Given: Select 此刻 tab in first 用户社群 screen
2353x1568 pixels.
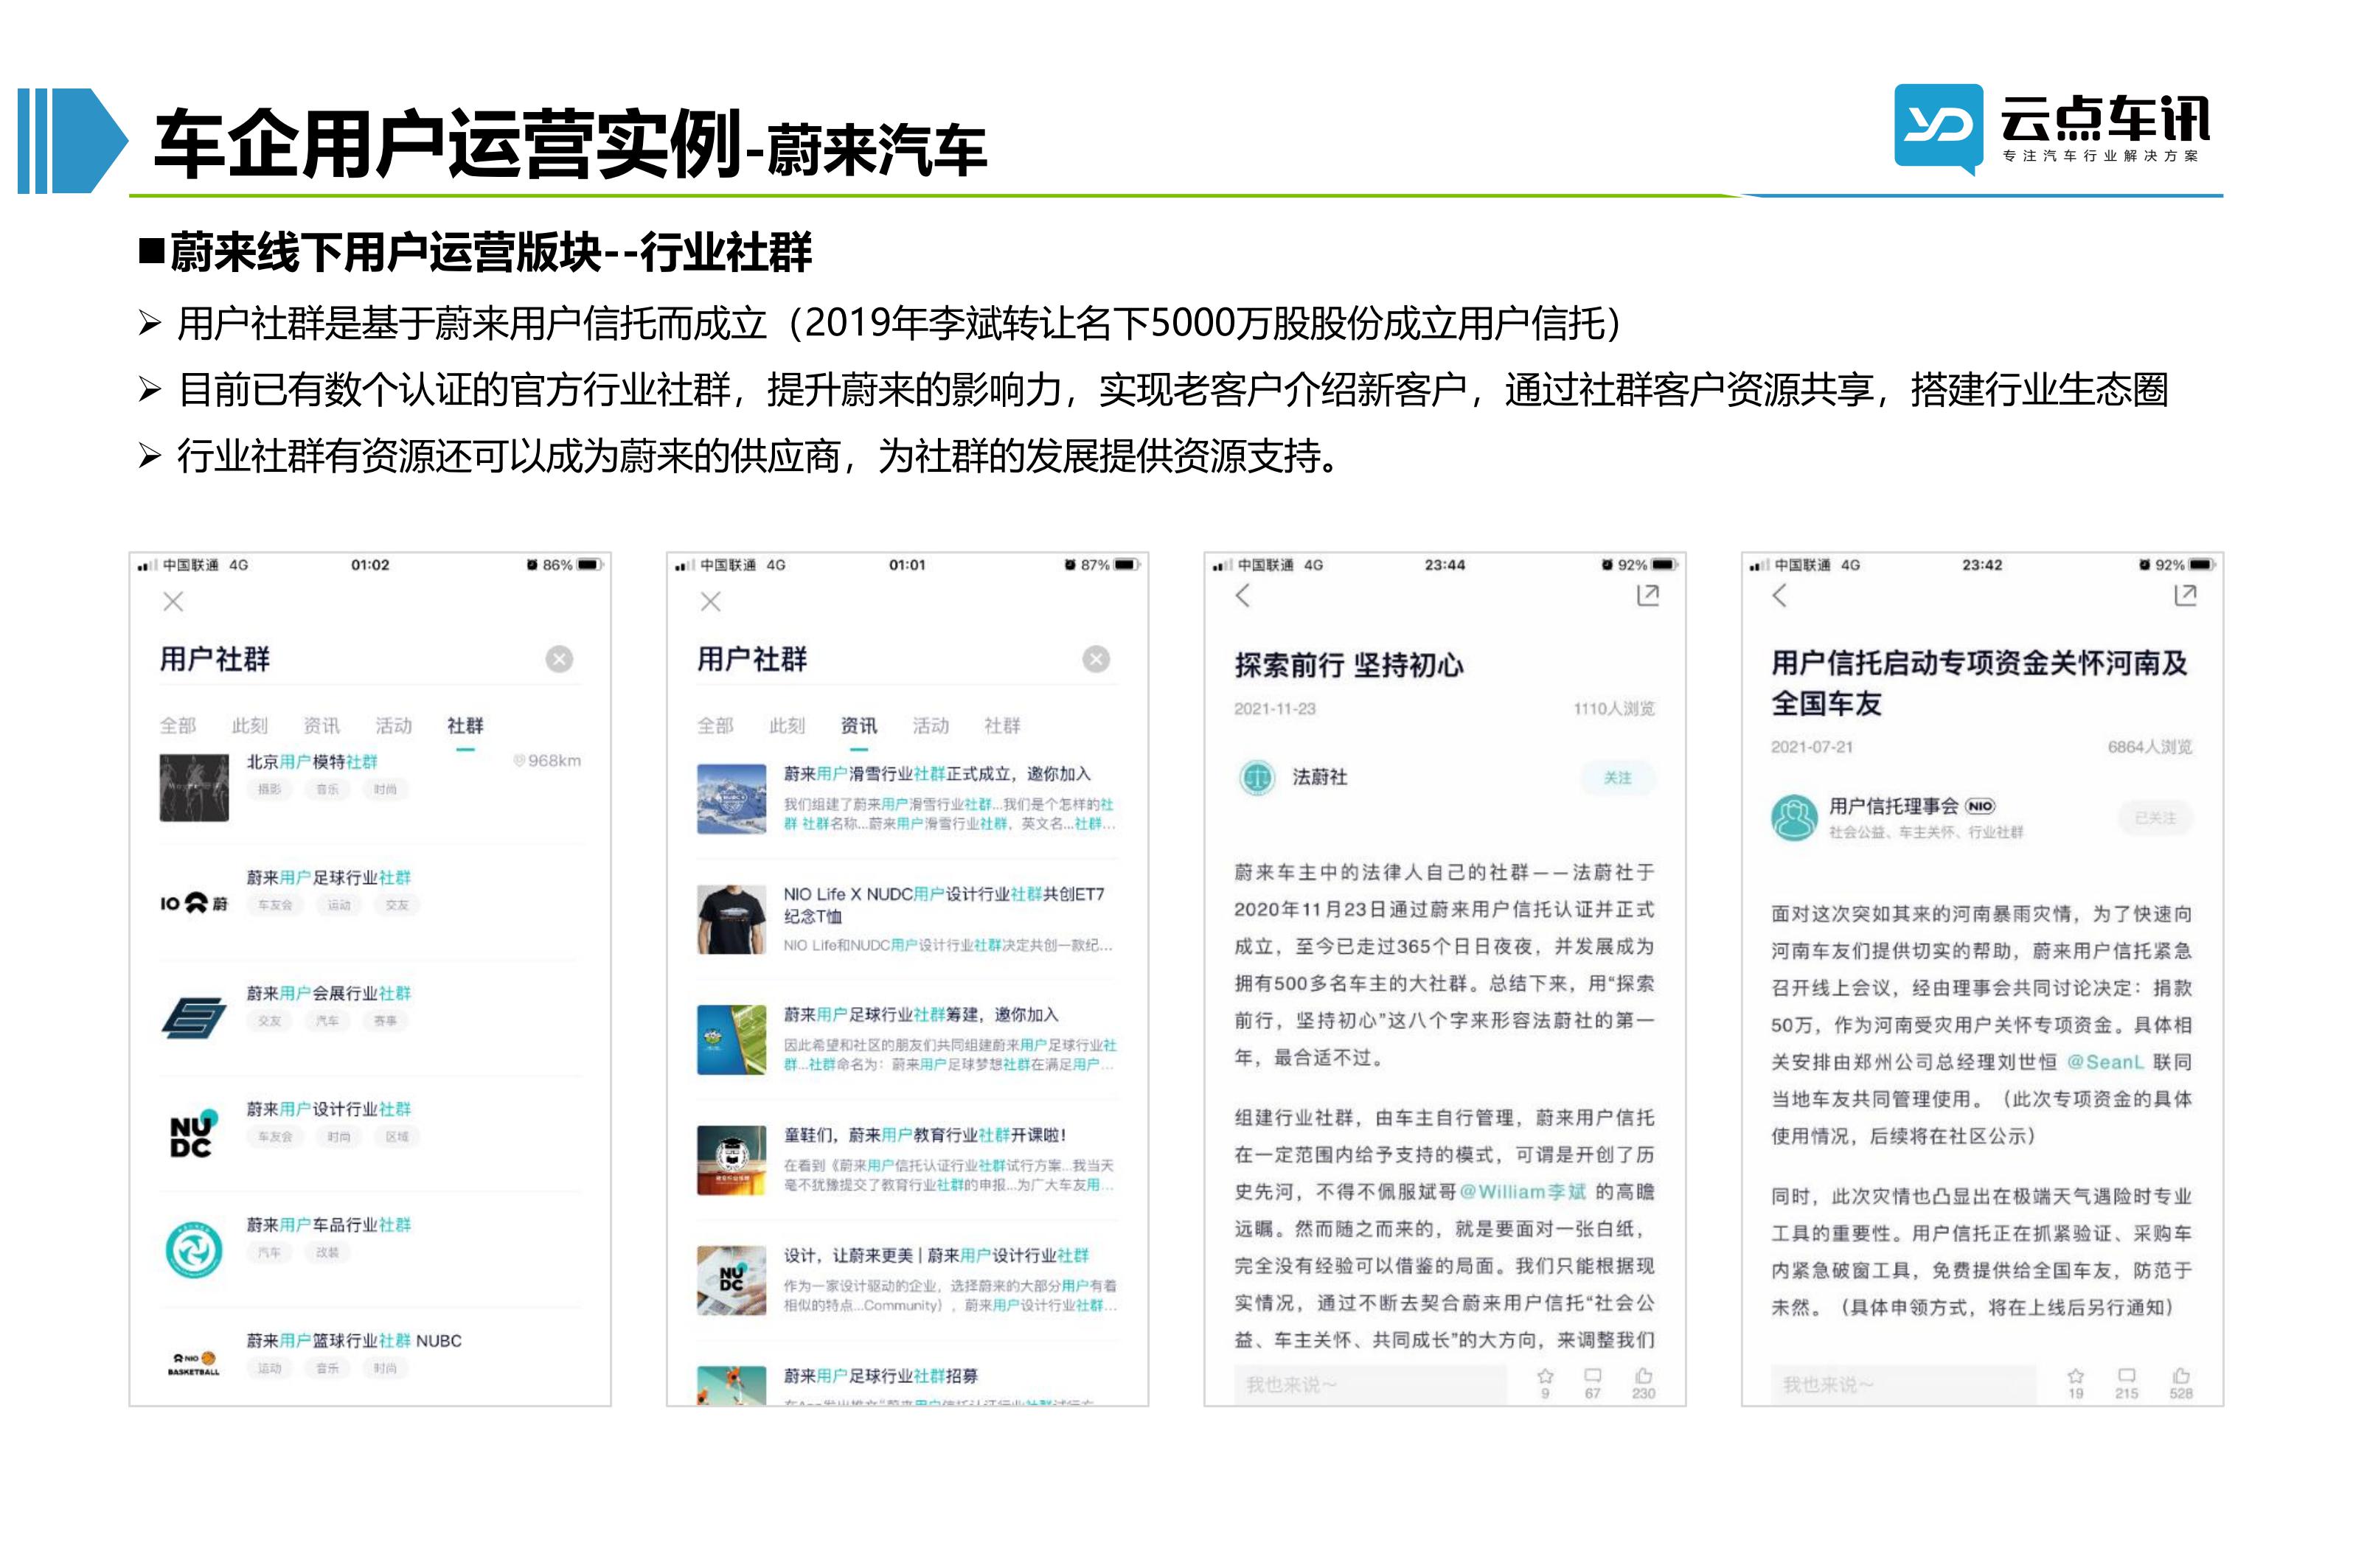Looking at the screenshot, I should click(250, 725).
